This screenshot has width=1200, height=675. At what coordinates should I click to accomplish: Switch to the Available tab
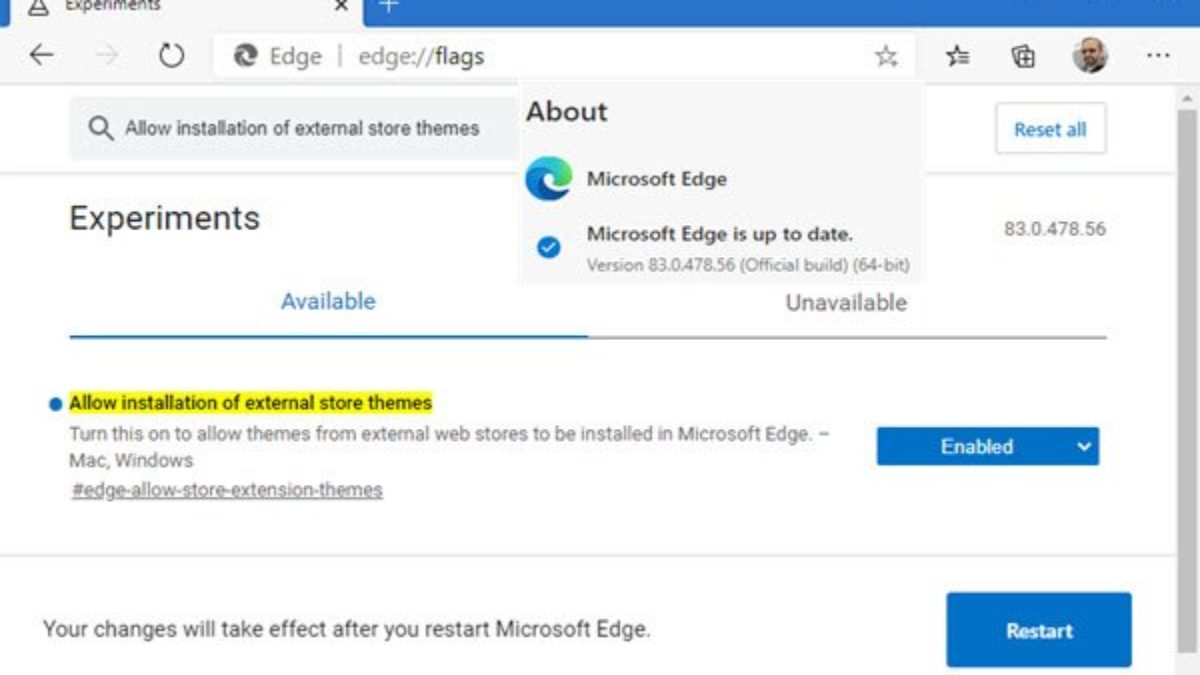click(328, 302)
